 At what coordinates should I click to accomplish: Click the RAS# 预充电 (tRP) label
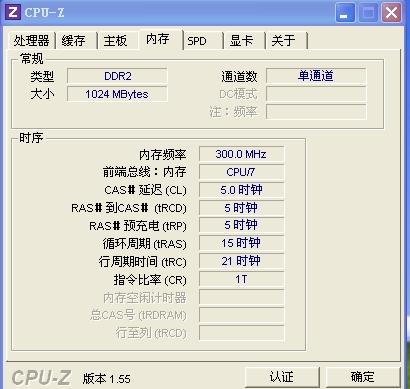click(x=138, y=226)
